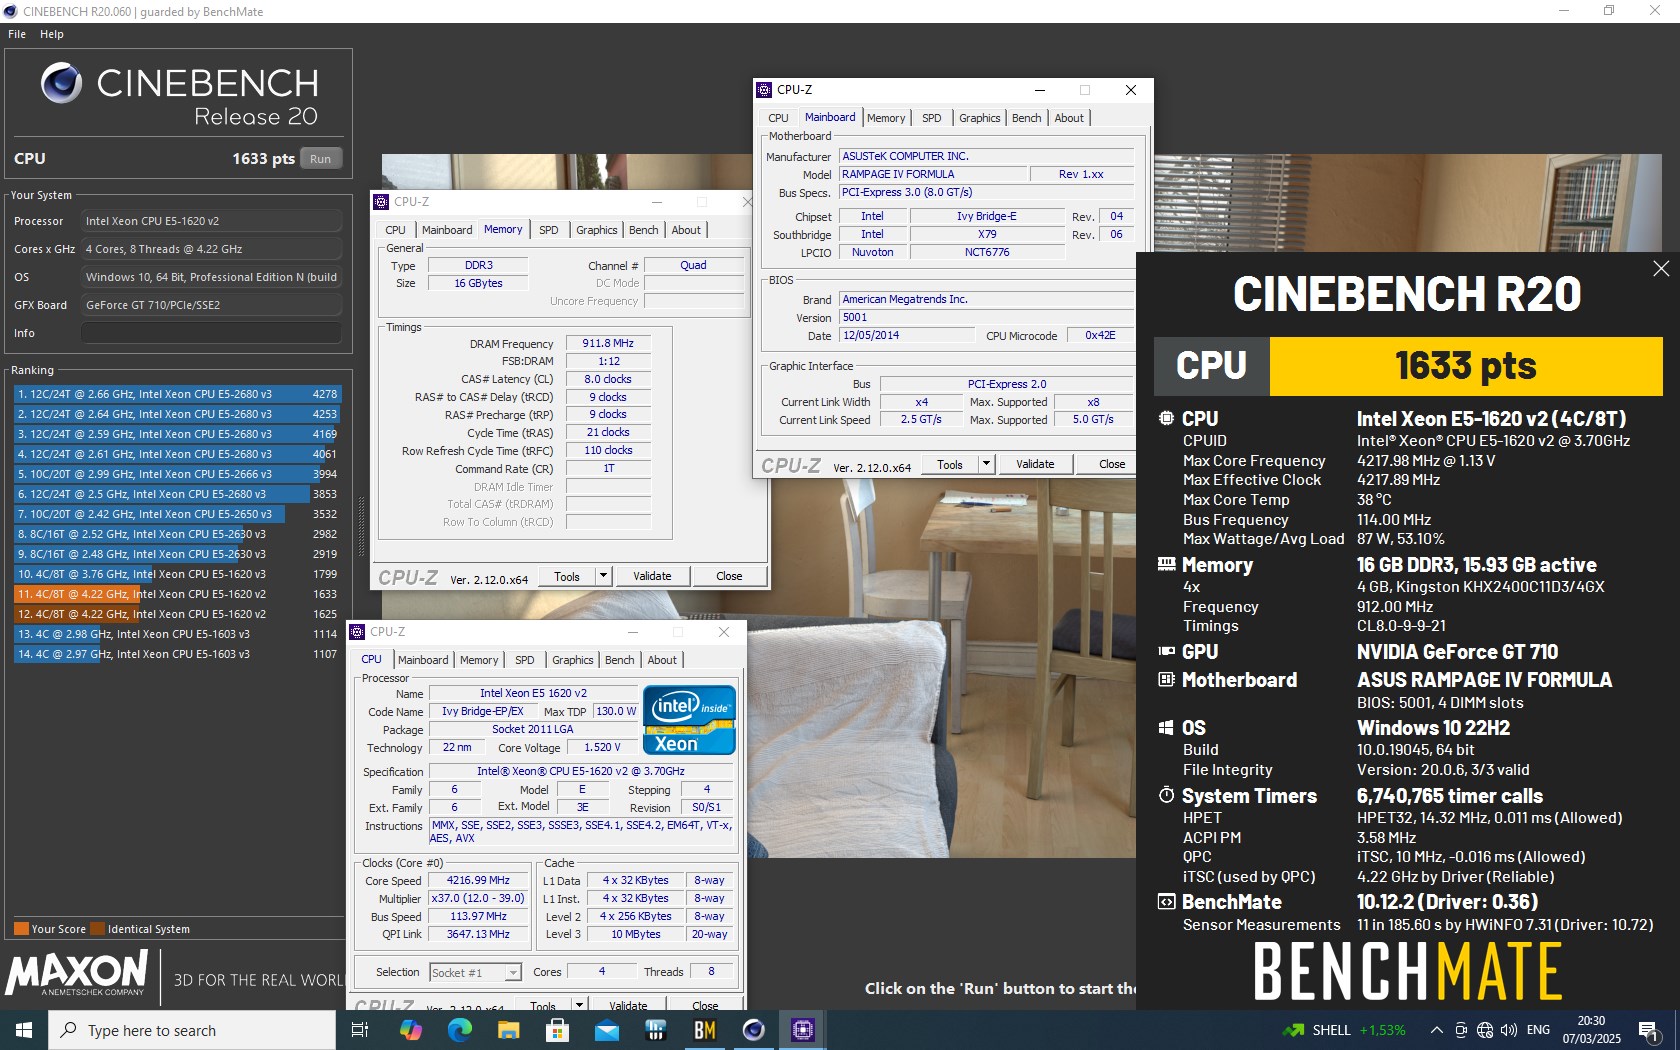Click the Intel Xeon inside logo in CPU-Z
Viewport: 1680px width, 1050px height.
(x=689, y=719)
